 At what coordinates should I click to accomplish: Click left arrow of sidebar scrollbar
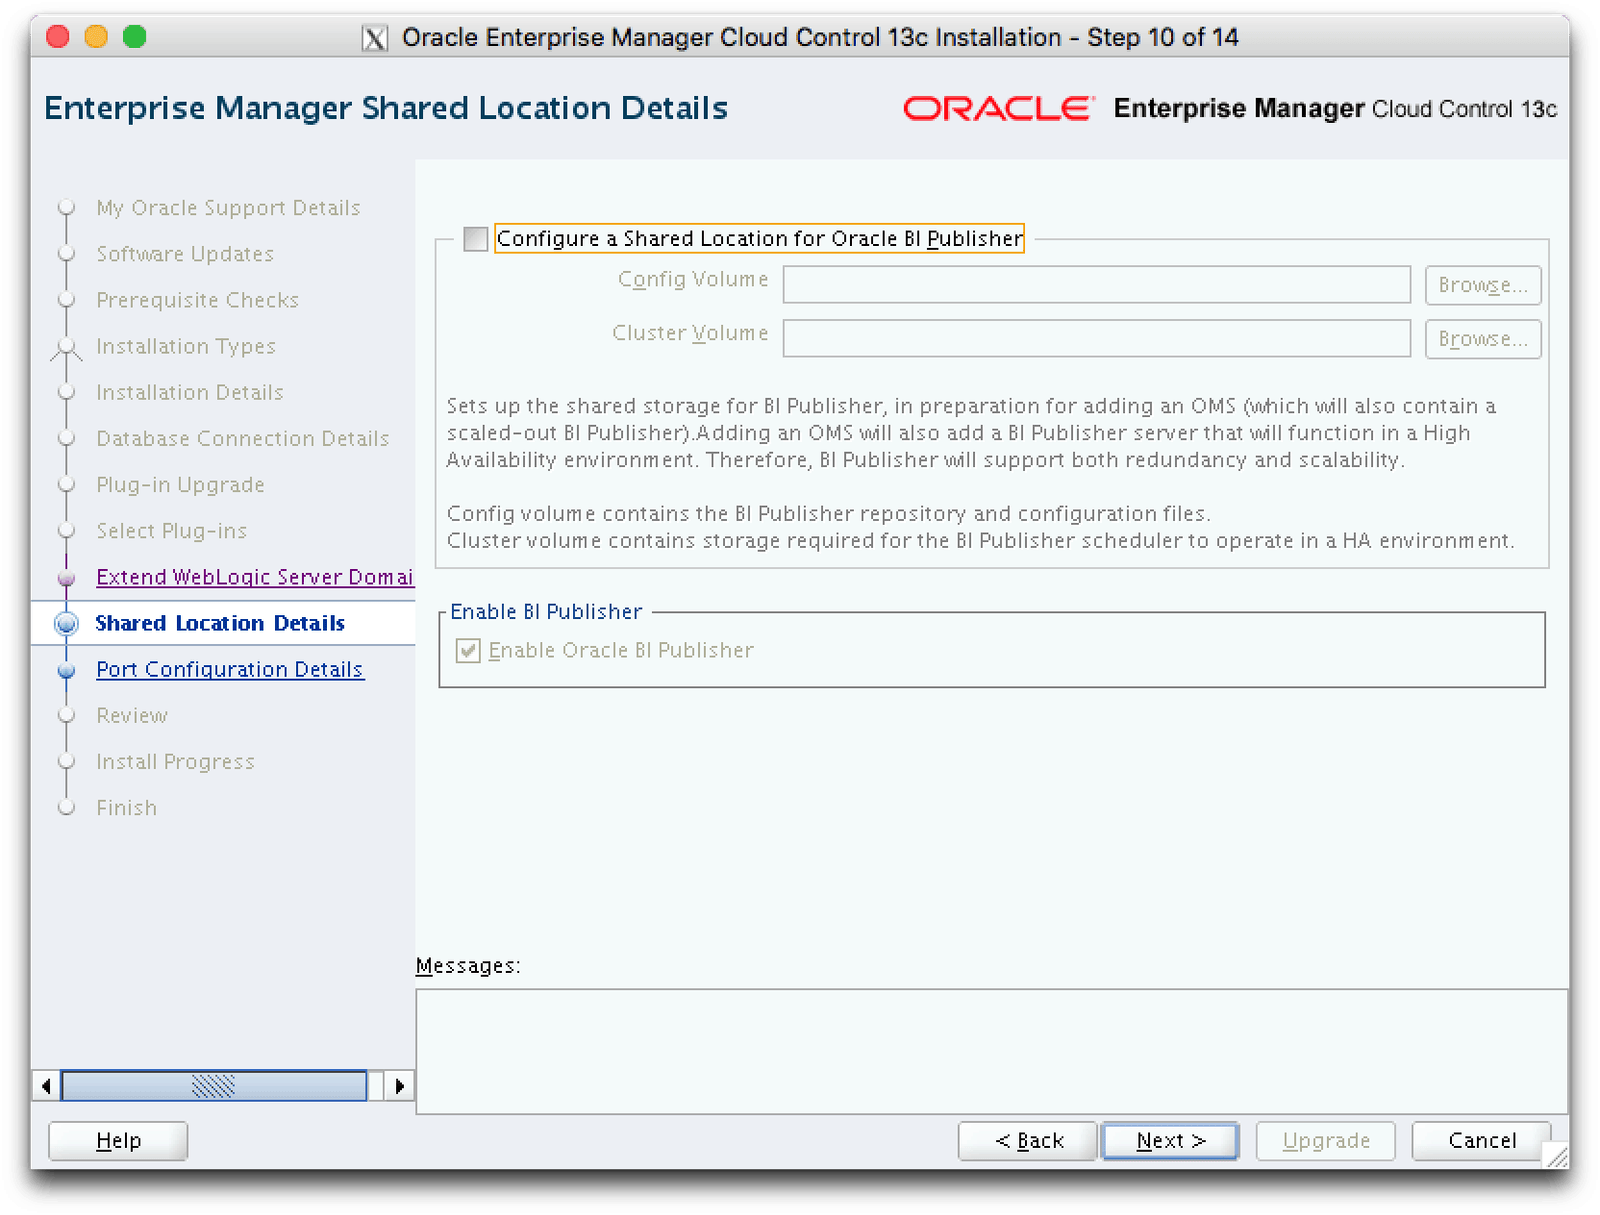(46, 1085)
